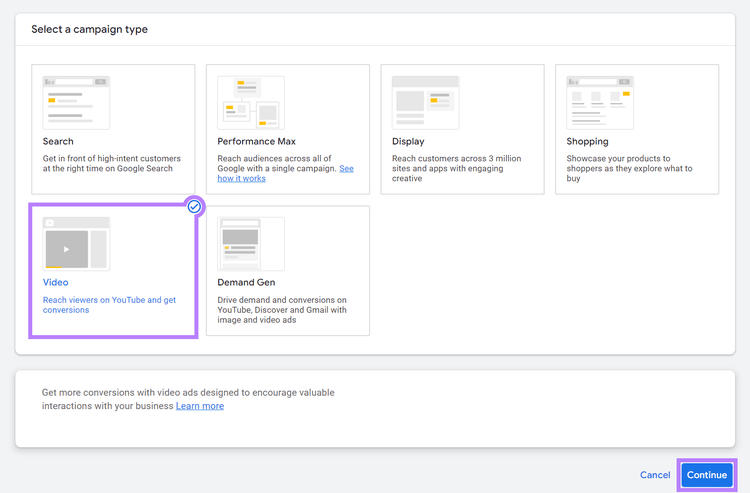This screenshot has width=750, height=493.
Task: Click 'Drive demand and conversions' description
Action: (282, 310)
